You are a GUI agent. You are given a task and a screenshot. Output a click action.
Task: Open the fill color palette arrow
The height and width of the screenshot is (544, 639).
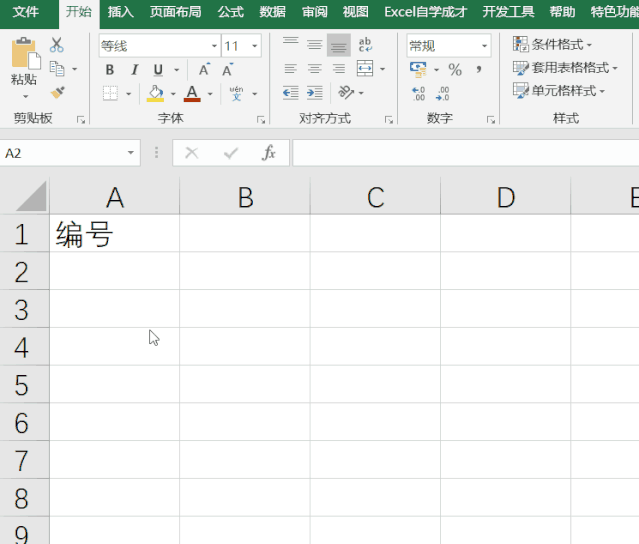click(173, 94)
